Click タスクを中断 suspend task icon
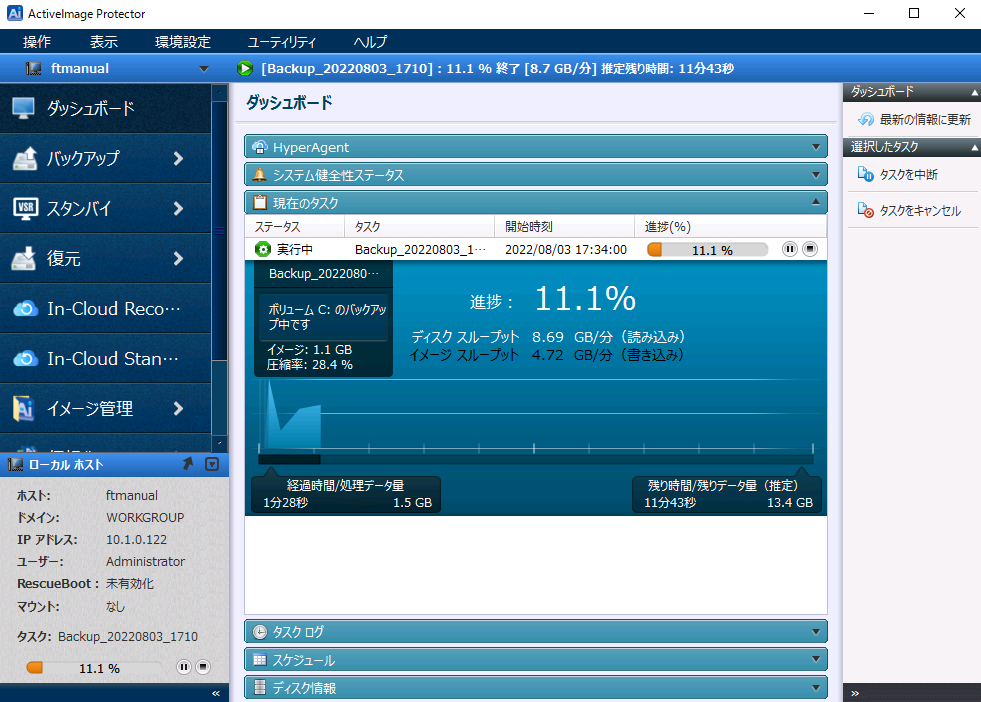This screenshot has height=702, width=981. [865, 175]
